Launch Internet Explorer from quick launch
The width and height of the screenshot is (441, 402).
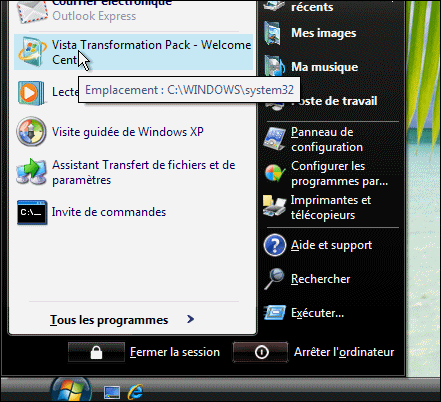(135, 392)
